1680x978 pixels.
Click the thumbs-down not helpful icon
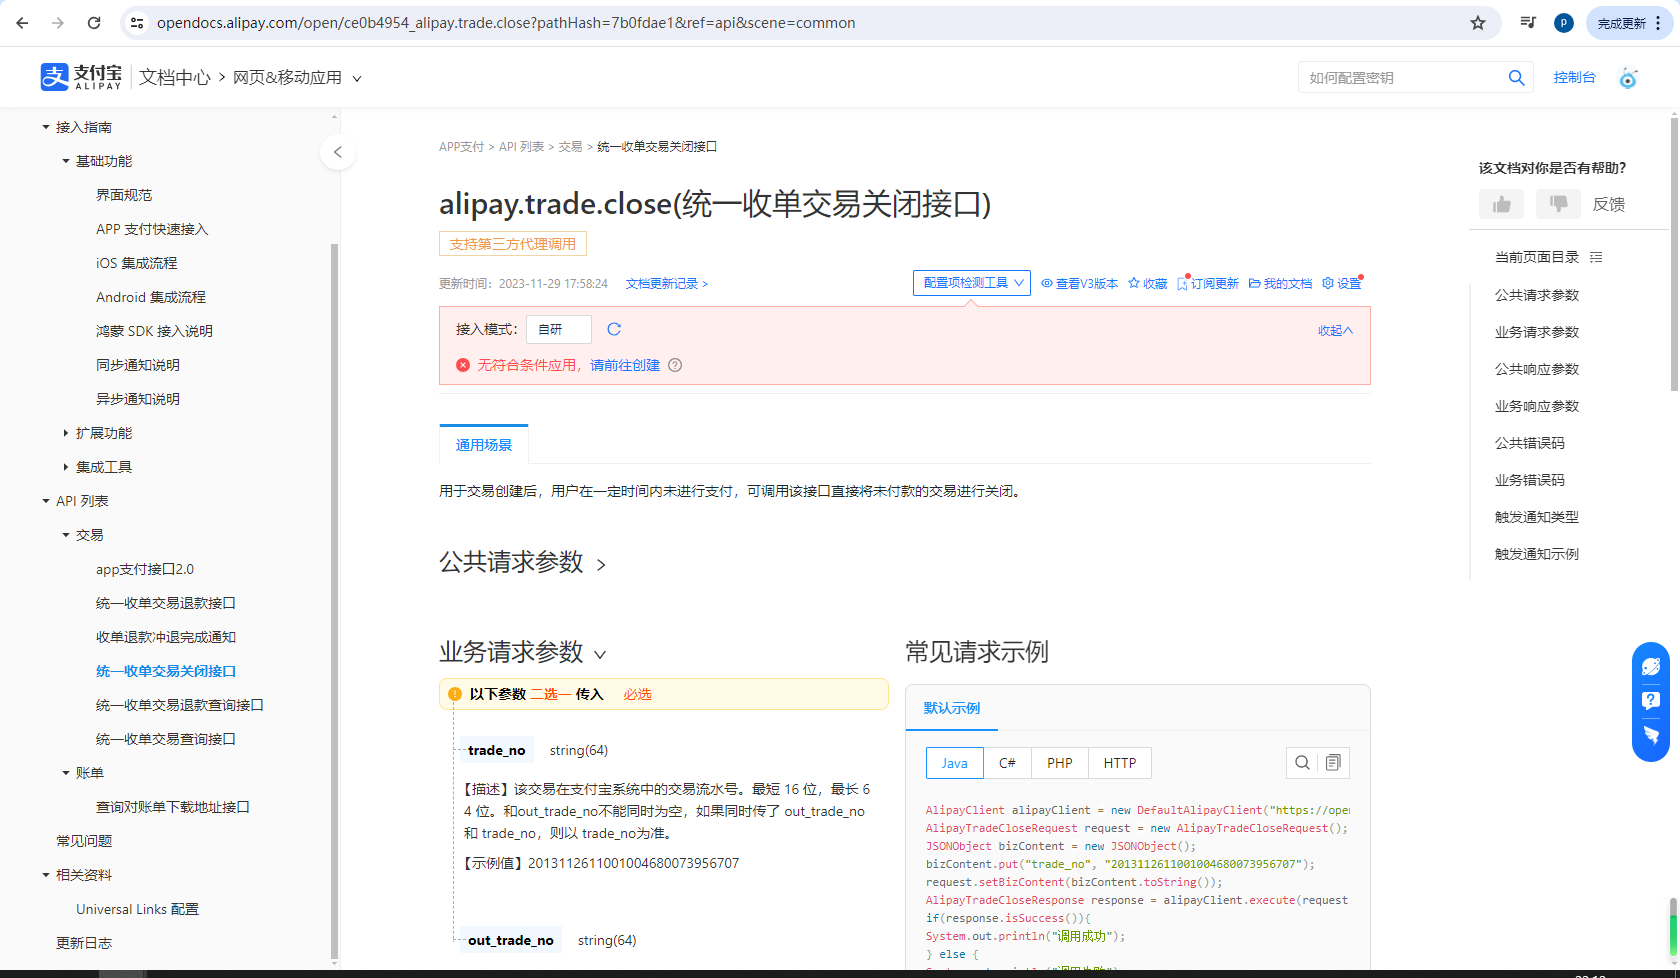coord(1558,204)
